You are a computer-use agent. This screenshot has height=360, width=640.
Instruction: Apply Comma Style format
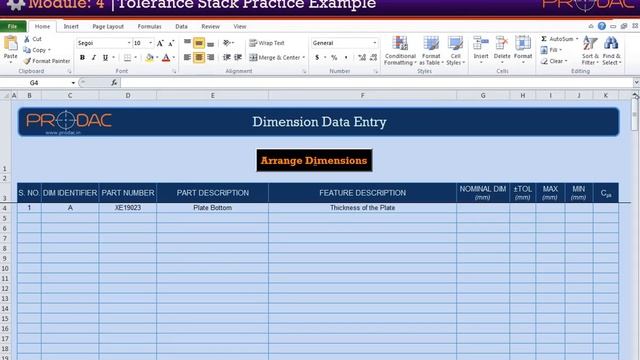pos(346,58)
